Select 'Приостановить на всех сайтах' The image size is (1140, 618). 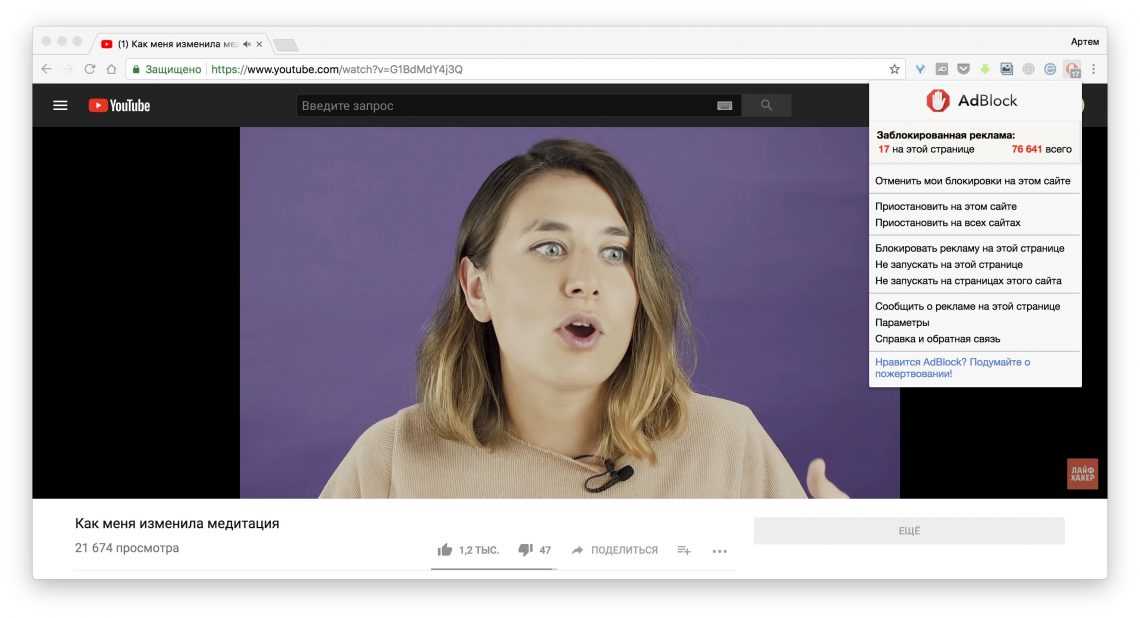947,223
